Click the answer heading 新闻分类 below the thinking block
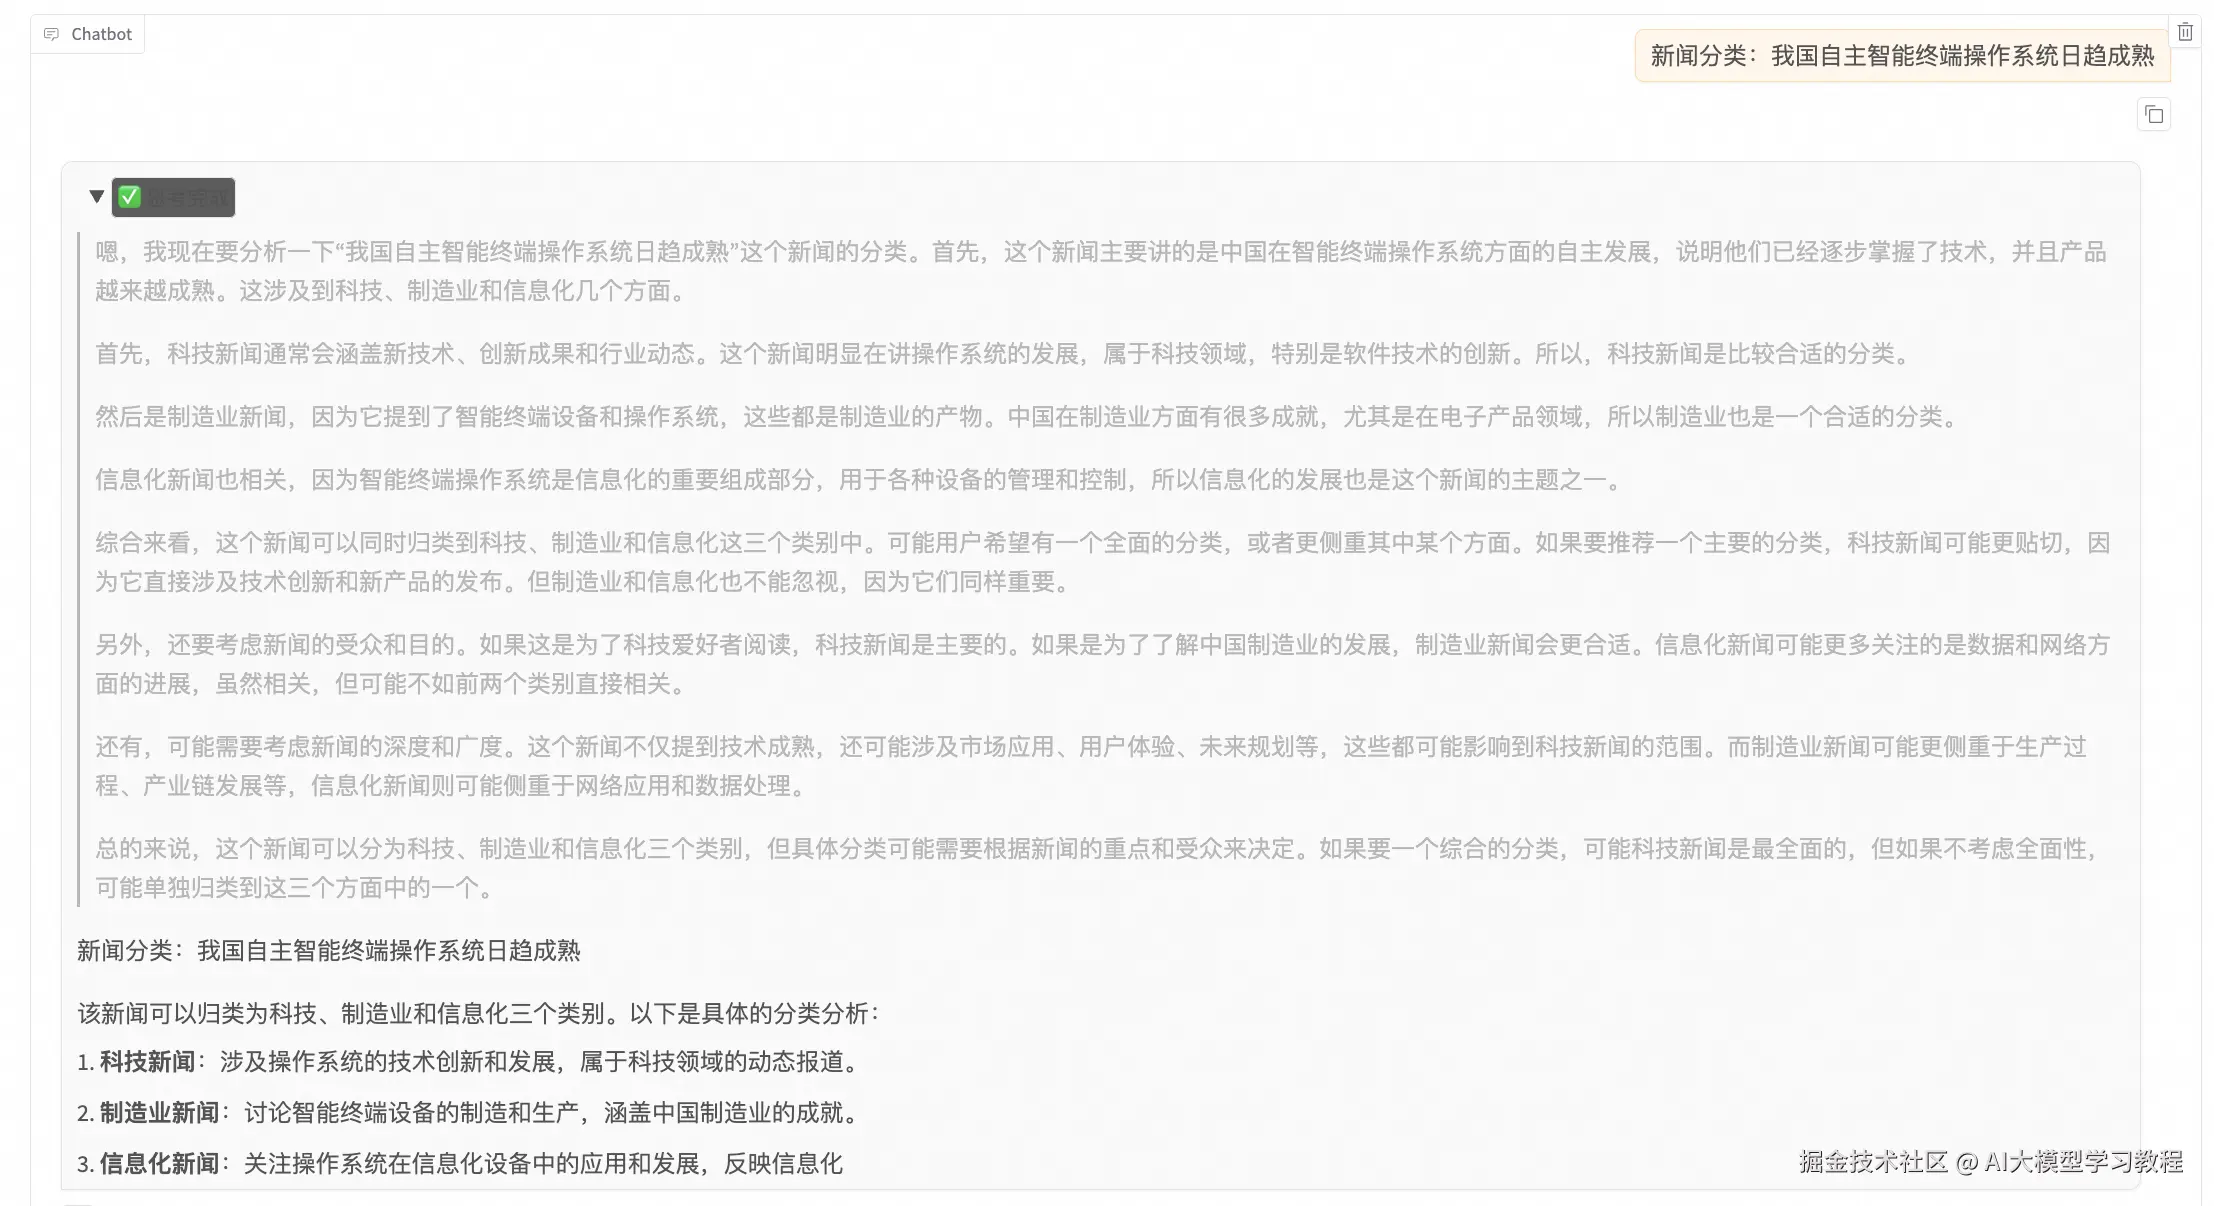2214x1206 pixels. [329, 951]
